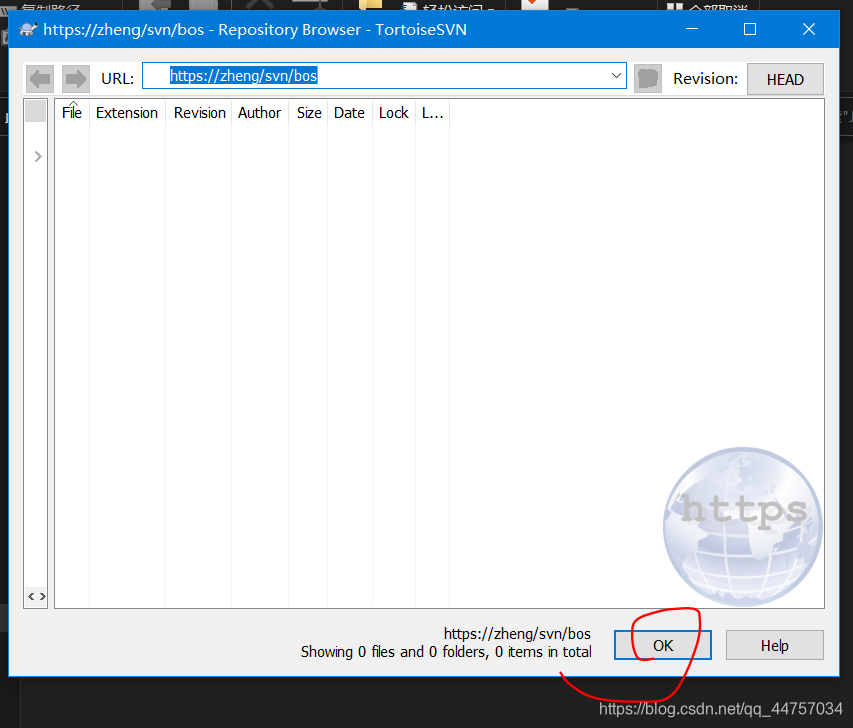The height and width of the screenshot is (728, 853).
Task: Click the 'Showing 0 files' summary text
Action: pyautogui.click(x=446, y=652)
